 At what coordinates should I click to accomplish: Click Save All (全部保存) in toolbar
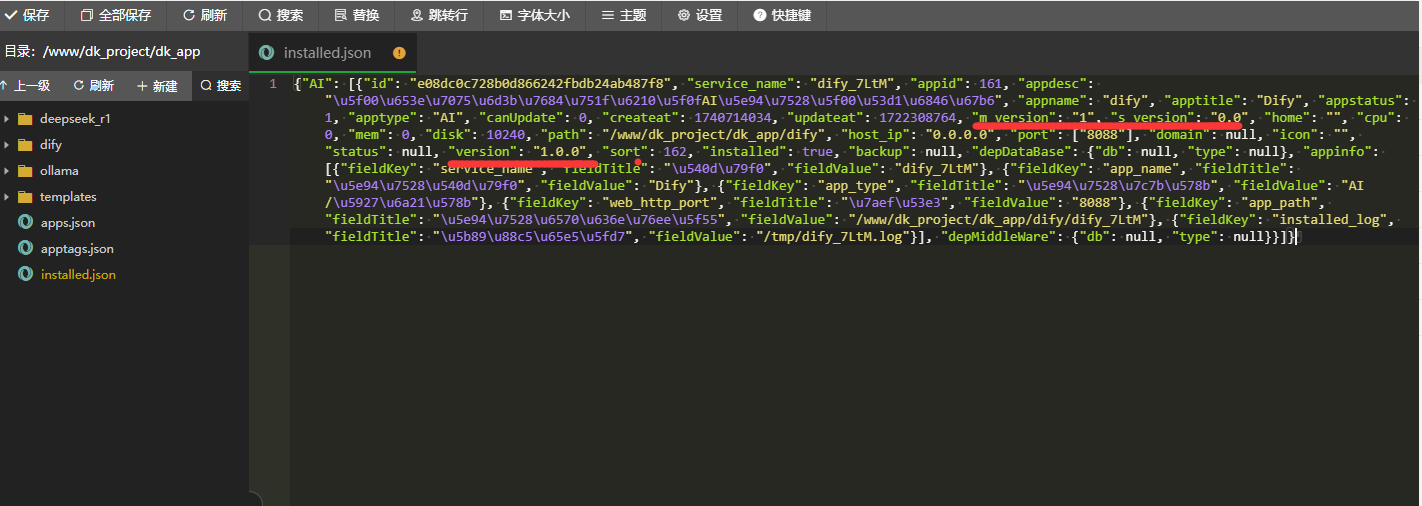tap(115, 15)
